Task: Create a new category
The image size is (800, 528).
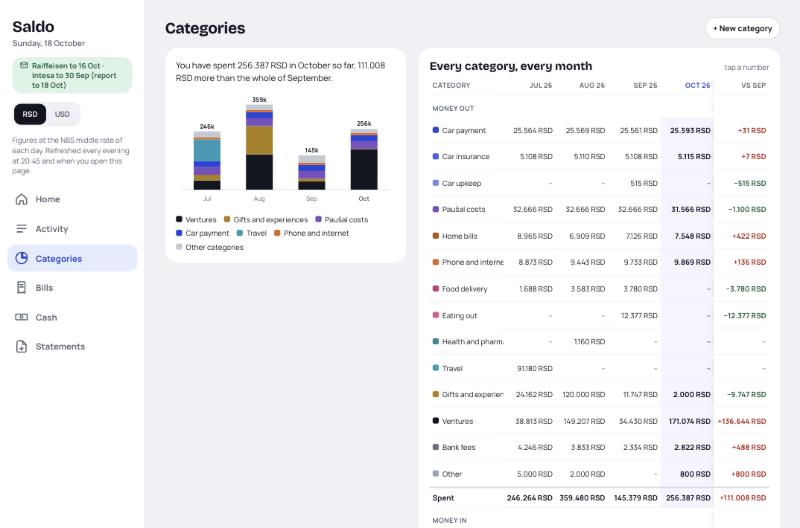Action: pyautogui.click(x=742, y=29)
